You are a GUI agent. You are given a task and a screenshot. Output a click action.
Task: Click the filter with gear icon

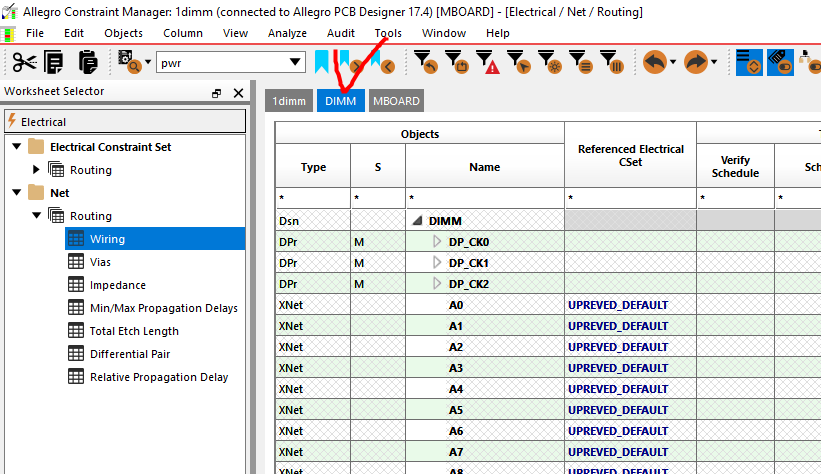point(549,62)
